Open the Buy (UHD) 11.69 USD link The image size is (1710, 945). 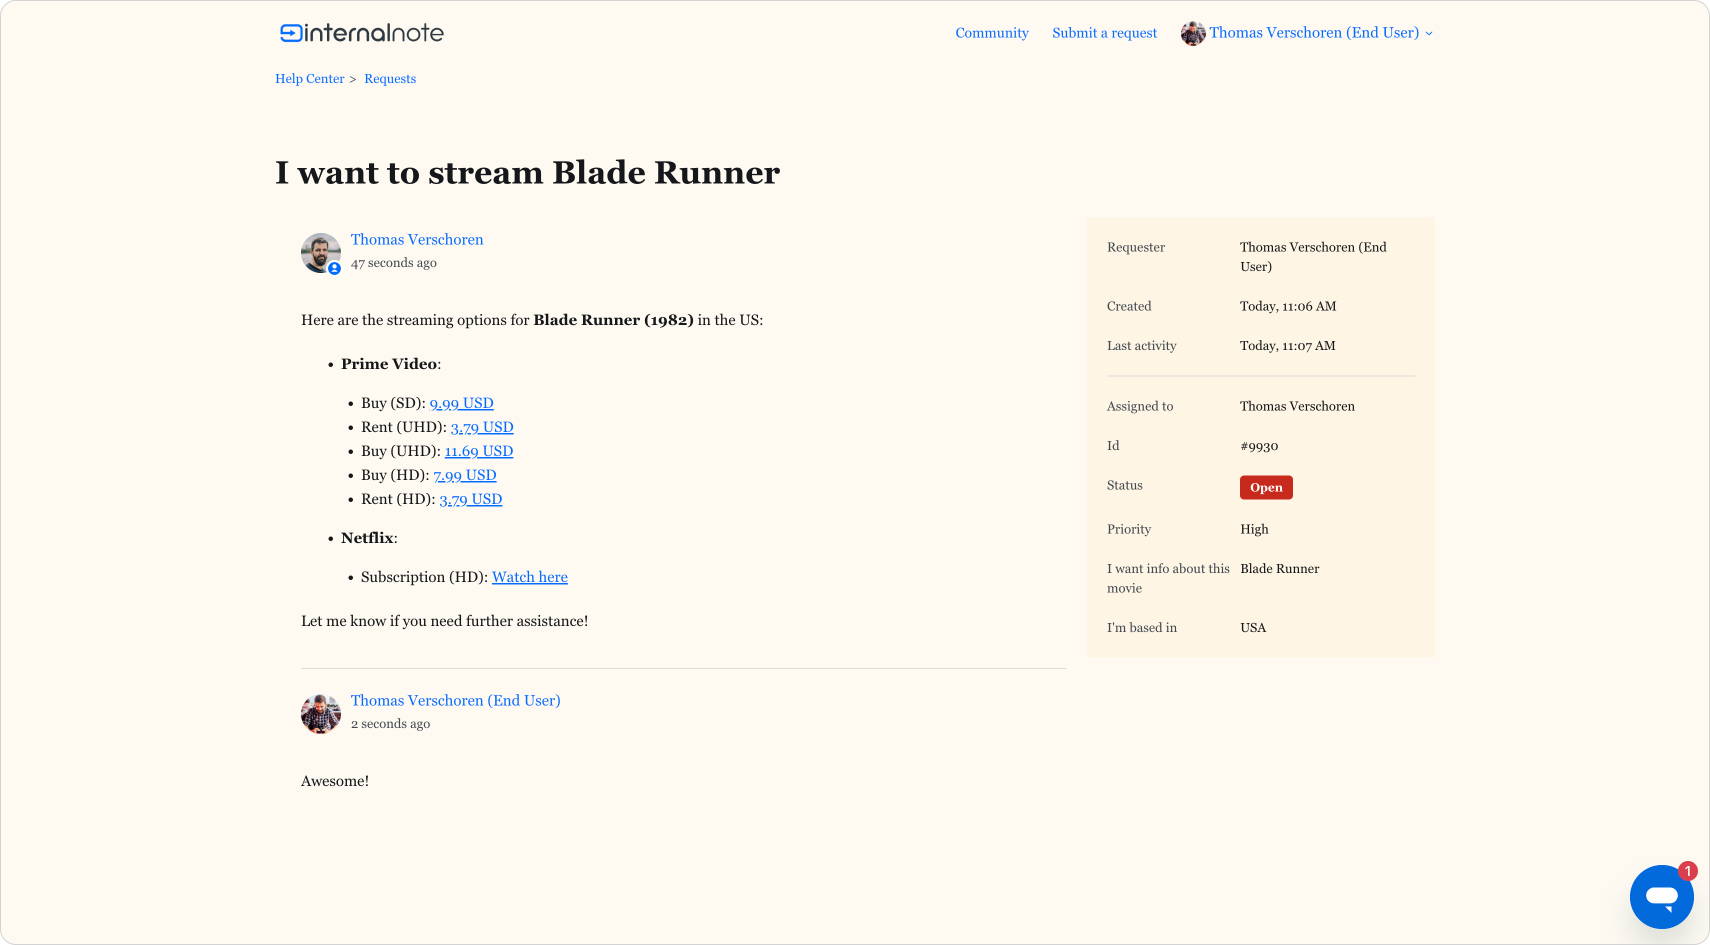point(479,451)
